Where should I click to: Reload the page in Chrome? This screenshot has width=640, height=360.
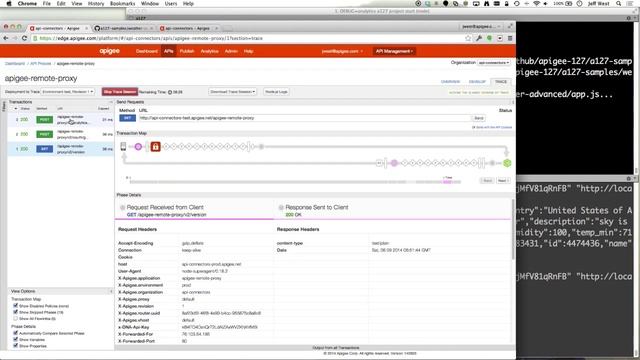coord(24,38)
